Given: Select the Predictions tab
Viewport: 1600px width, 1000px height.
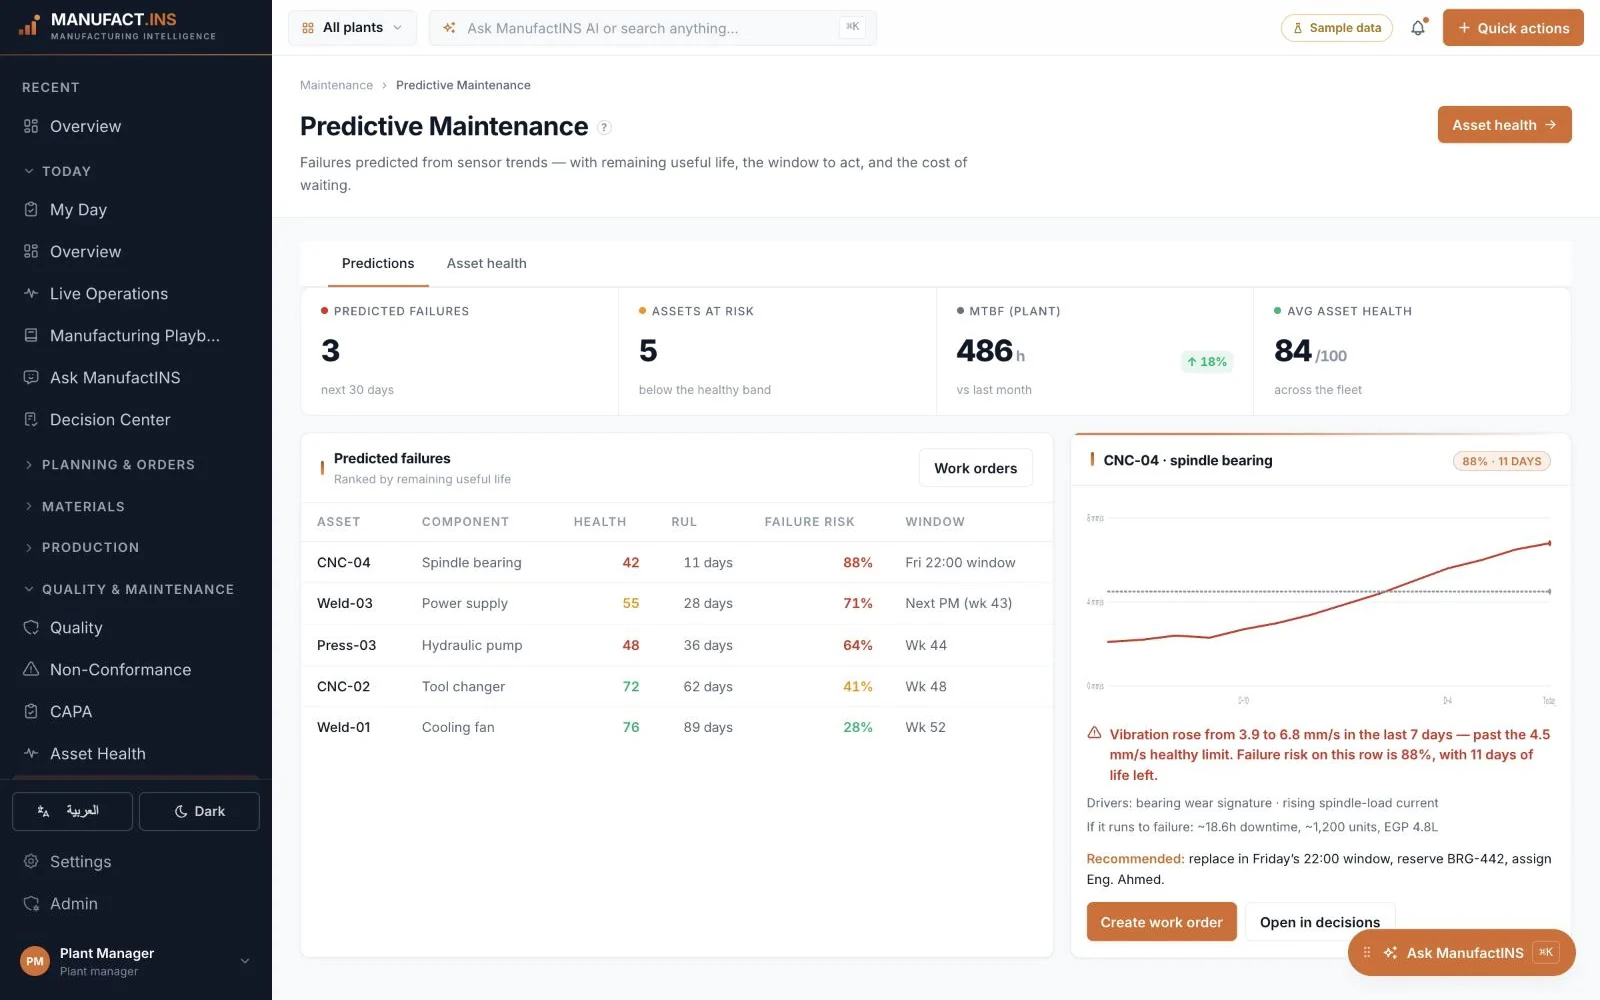Looking at the screenshot, I should 378,263.
